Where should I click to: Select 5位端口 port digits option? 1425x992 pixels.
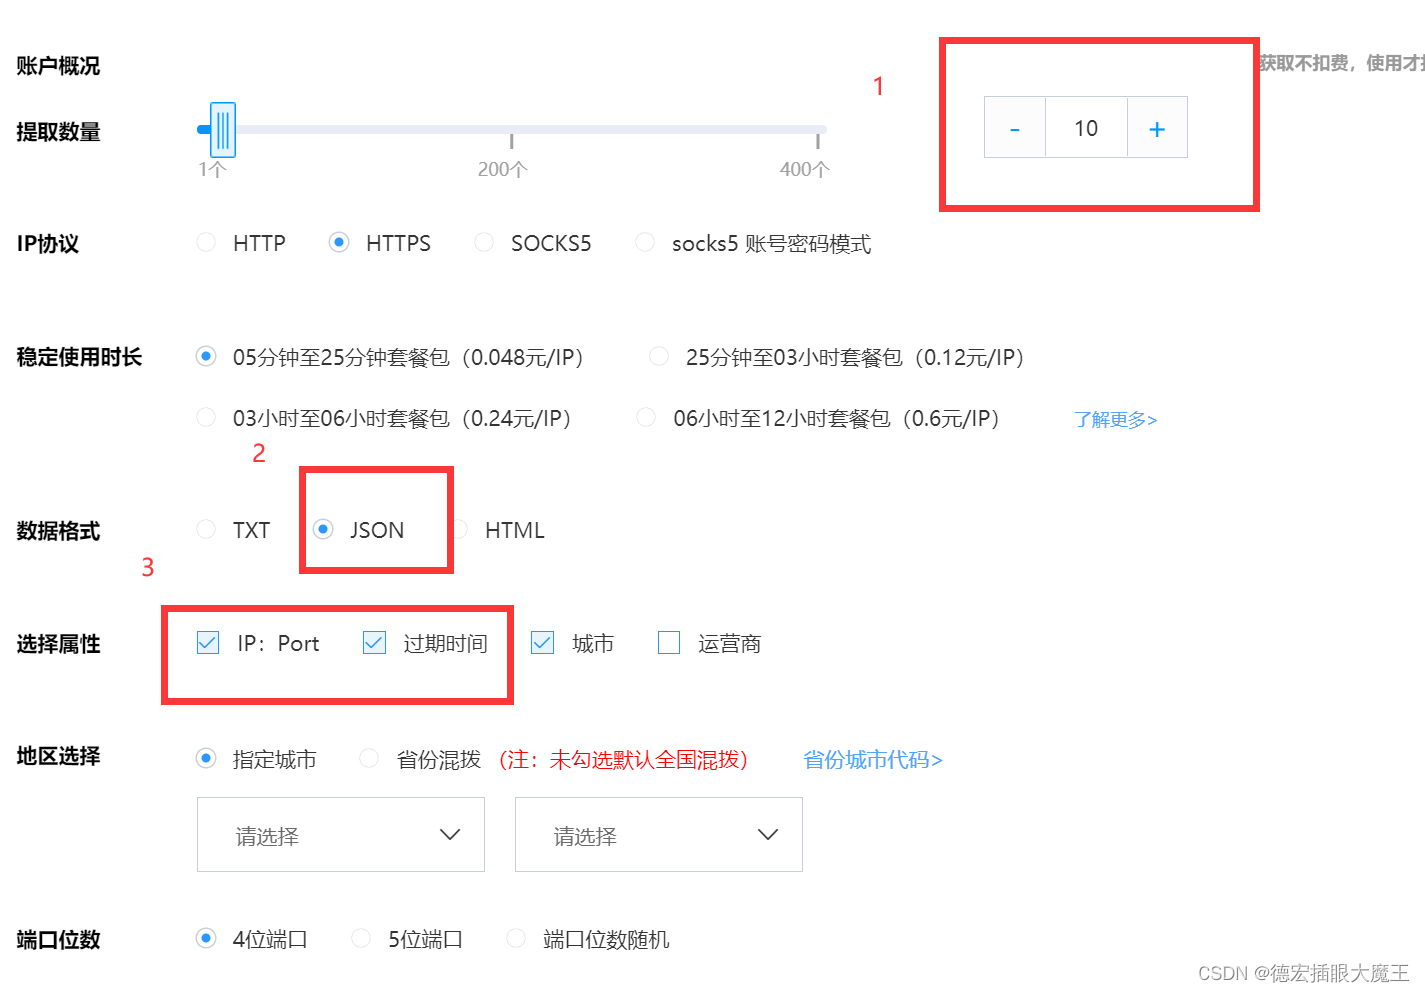tap(361, 938)
